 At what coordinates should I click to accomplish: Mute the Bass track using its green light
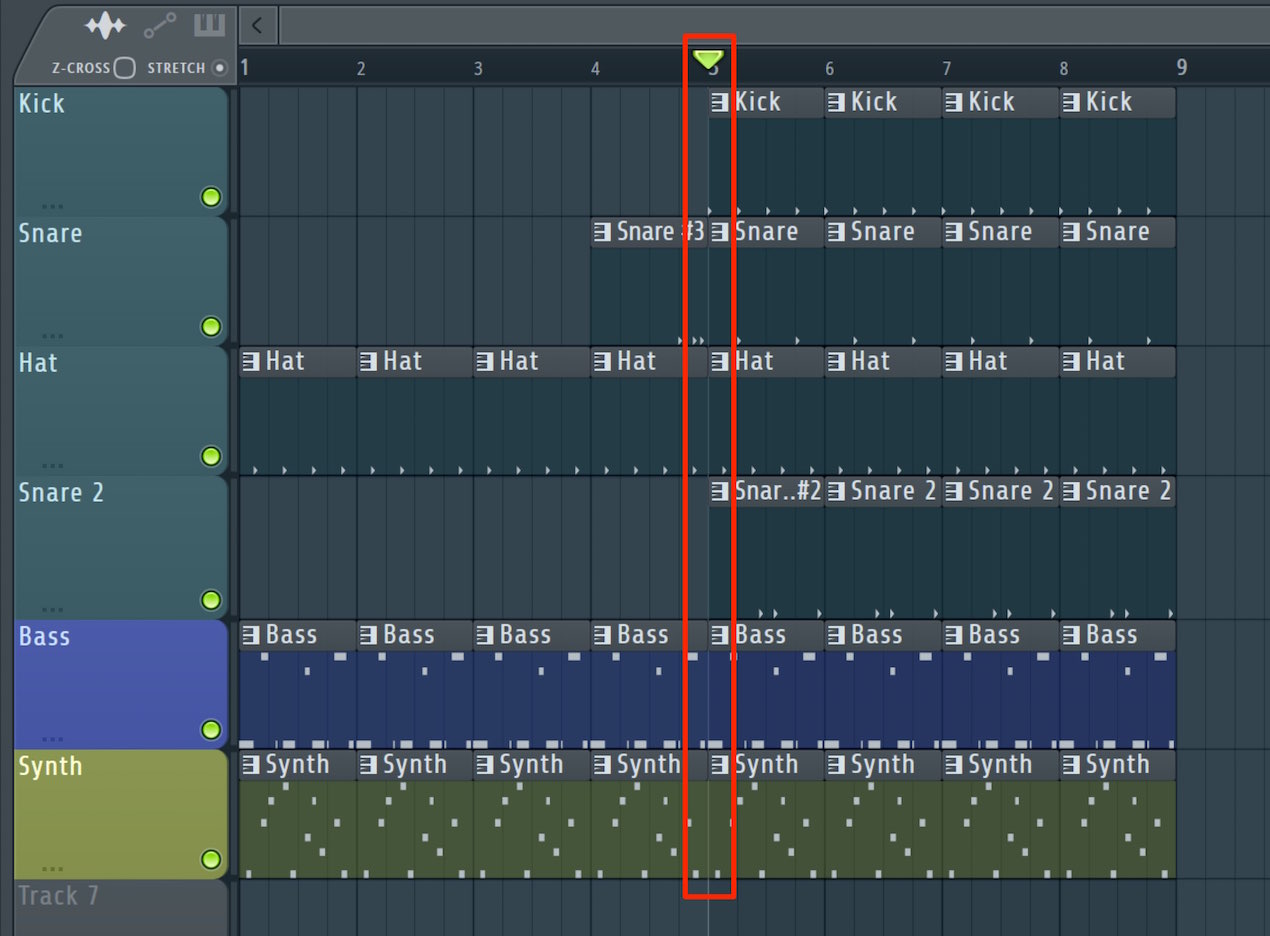click(x=210, y=730)
